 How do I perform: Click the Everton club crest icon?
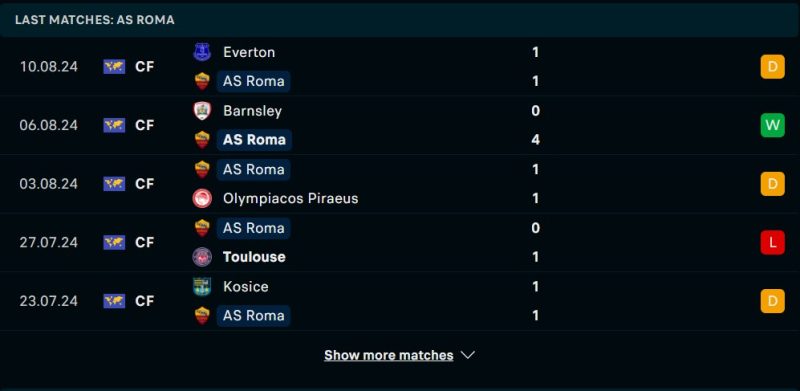202,52
